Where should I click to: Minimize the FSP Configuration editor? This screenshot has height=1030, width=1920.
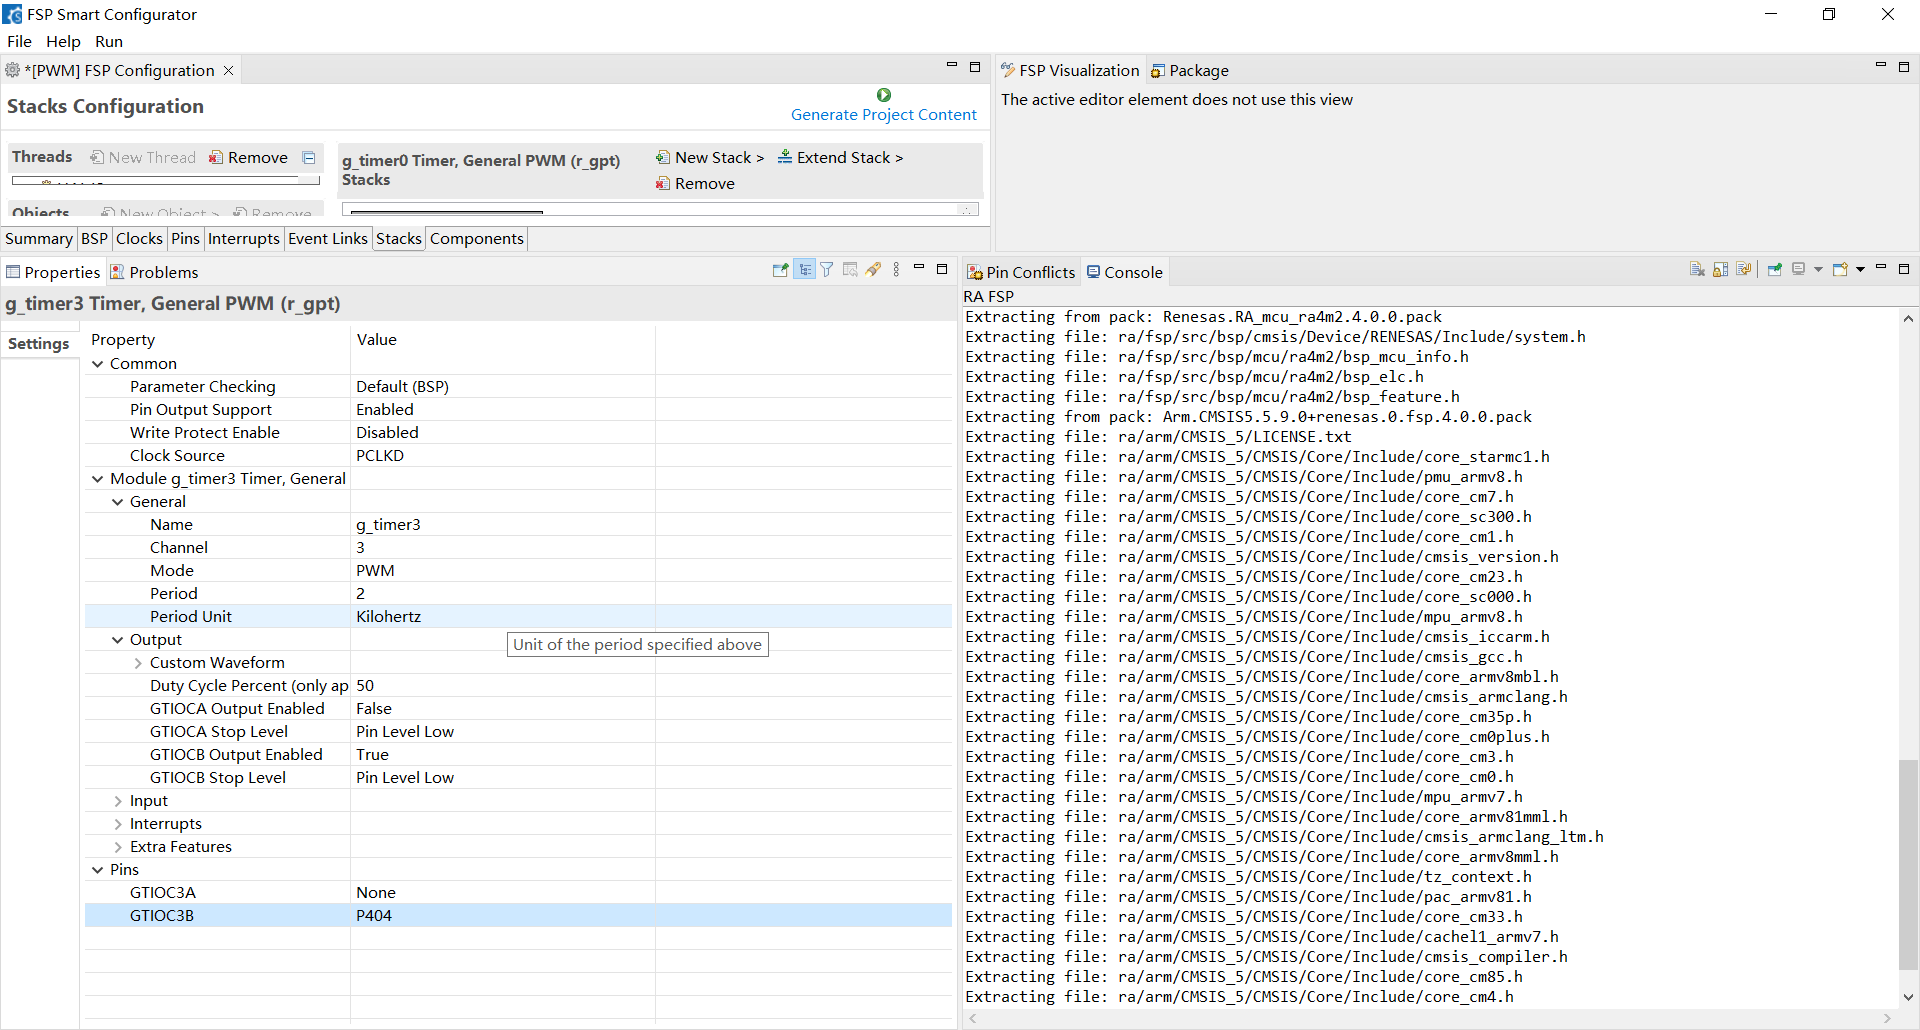click(952, 66)
